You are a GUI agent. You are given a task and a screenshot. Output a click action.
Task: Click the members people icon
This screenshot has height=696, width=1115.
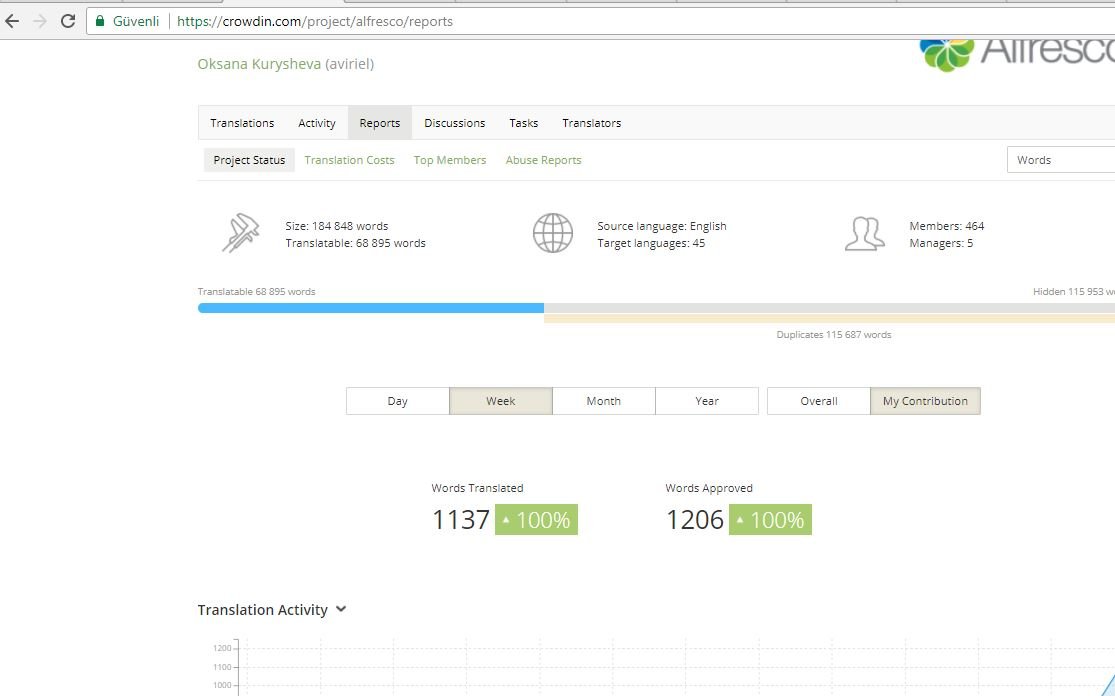coord(865,233)
